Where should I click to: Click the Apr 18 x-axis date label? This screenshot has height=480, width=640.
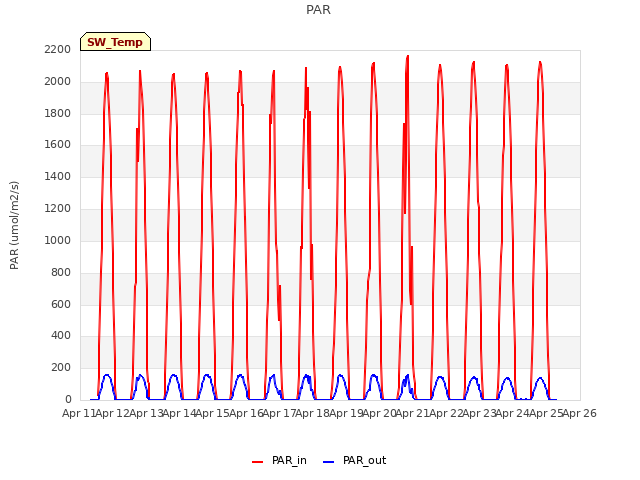pyautogui.click(x=313, y=413)
